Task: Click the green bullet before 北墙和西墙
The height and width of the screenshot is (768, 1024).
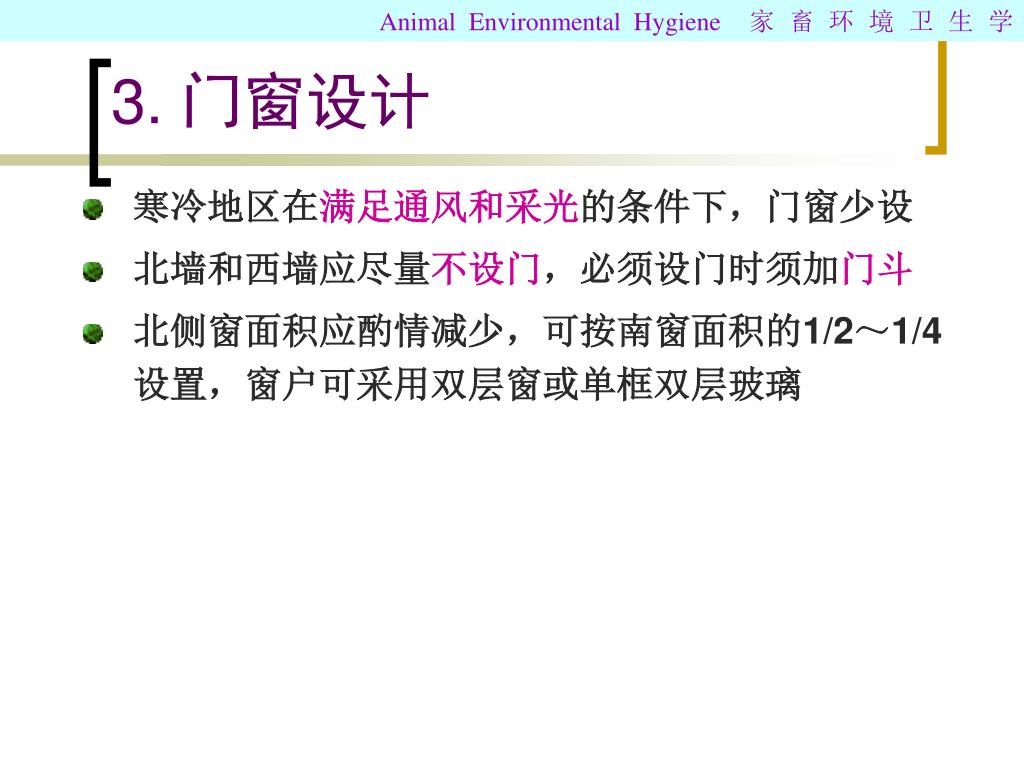Action: tap(93, 272)
